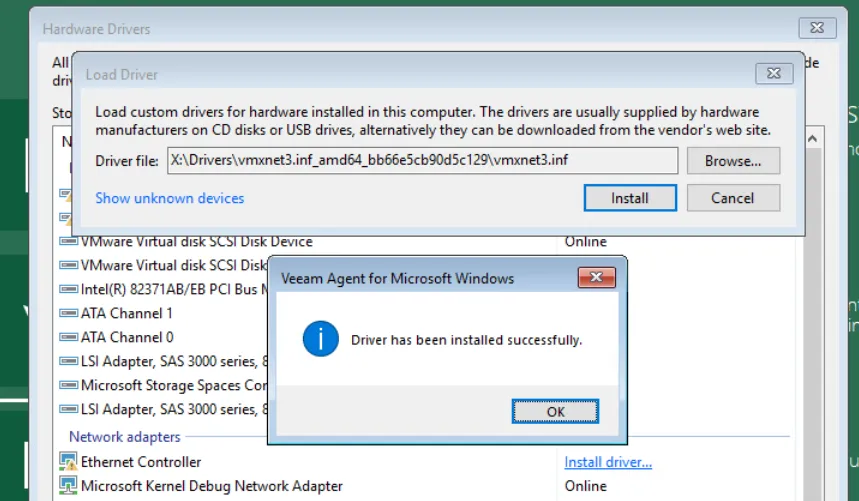Close the Load Driver dialog window
This screenshot has width=859, height=501.
[774, 73]
